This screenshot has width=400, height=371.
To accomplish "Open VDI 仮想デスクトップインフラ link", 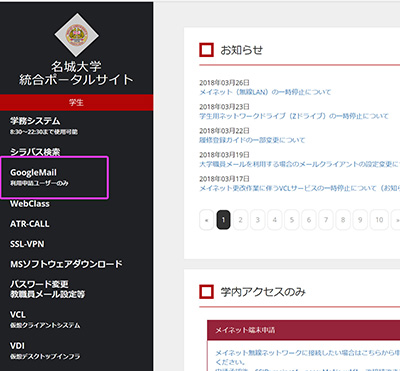I will [x=45, y=351].
